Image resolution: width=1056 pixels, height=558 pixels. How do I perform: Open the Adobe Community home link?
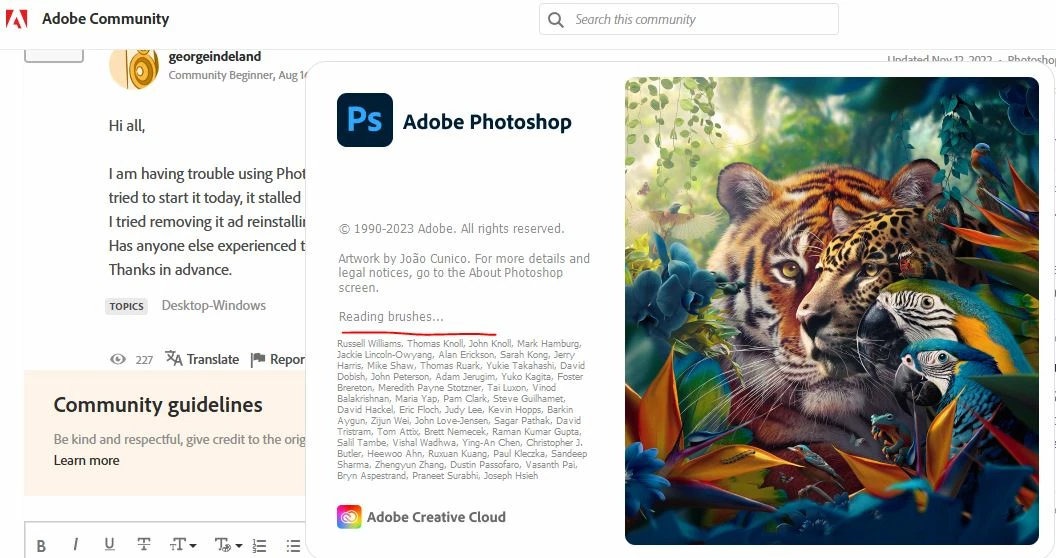[x=106, y=19]
